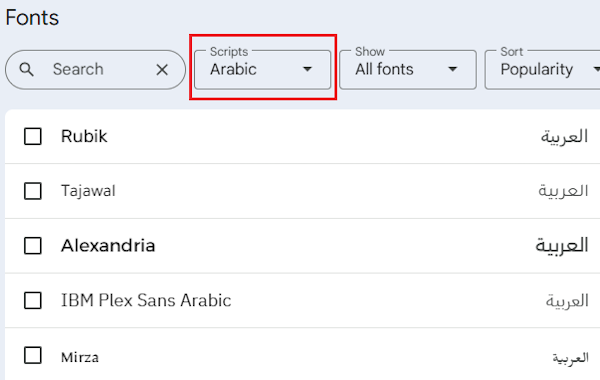
Task: Click the Arabic preview text in Alexandria row
Action: point(562,246)
